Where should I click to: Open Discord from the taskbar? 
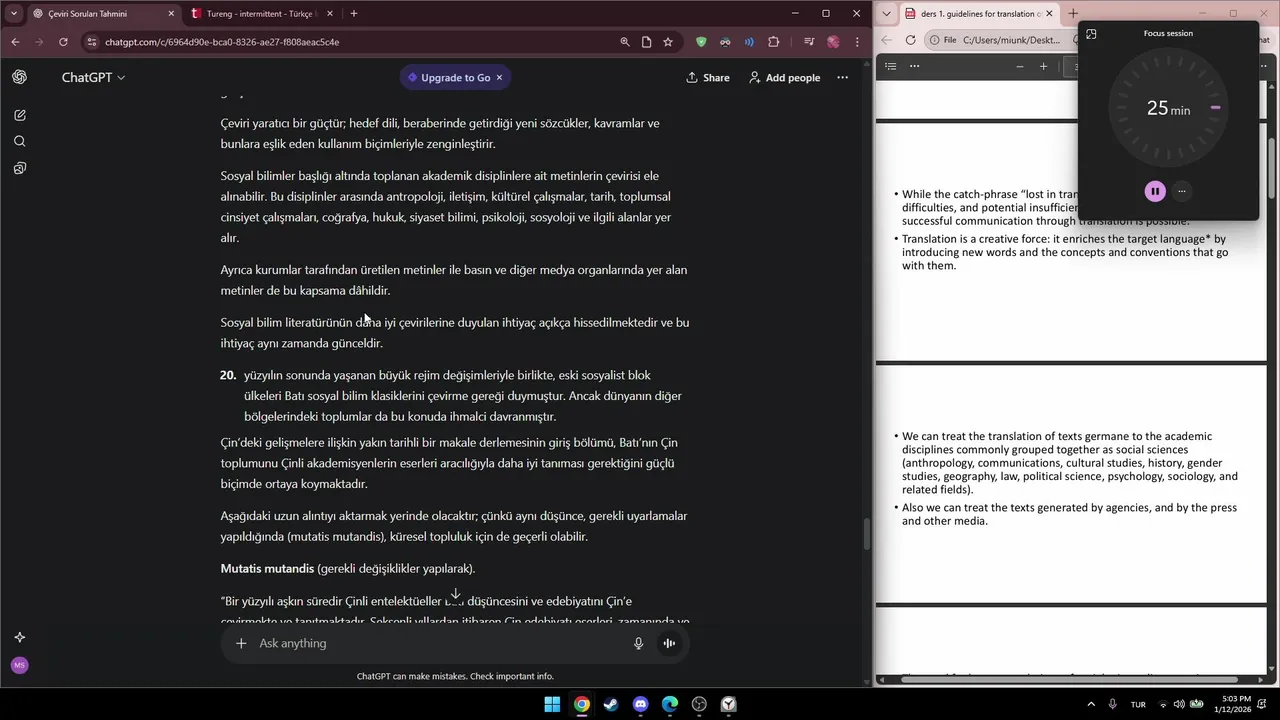[641, 704]
